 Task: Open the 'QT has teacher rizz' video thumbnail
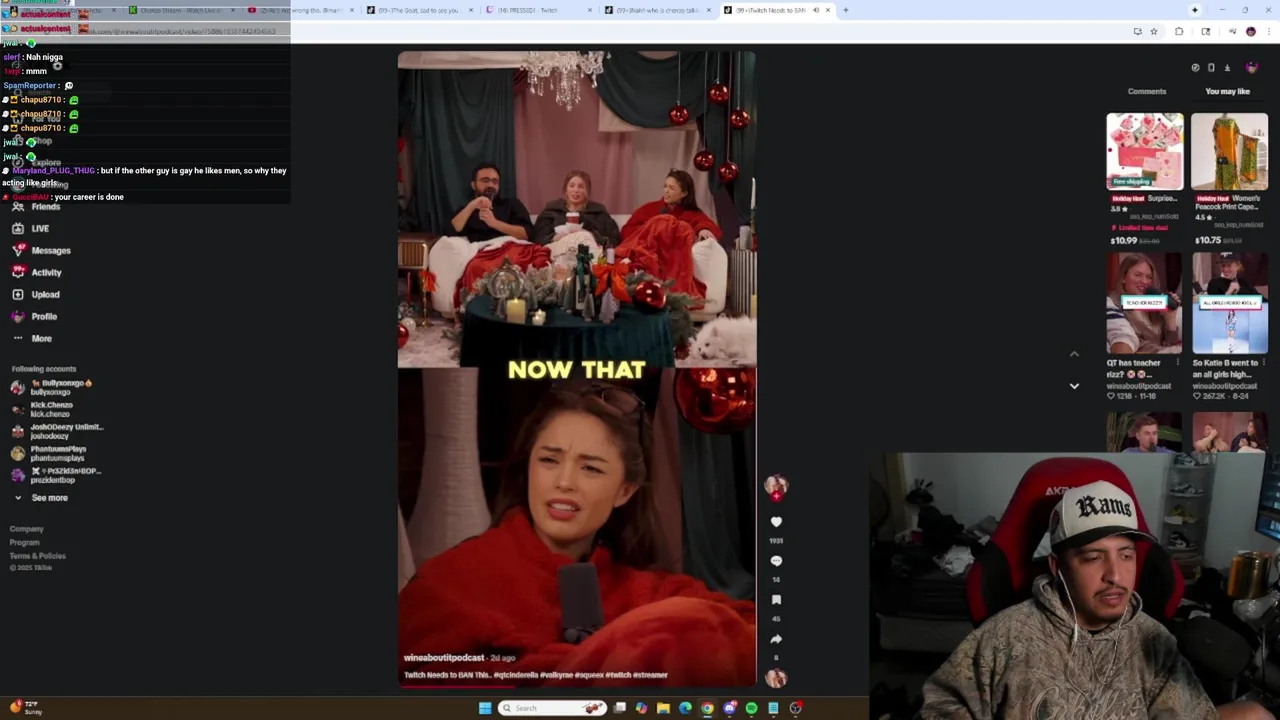[x=1145, y=304]
